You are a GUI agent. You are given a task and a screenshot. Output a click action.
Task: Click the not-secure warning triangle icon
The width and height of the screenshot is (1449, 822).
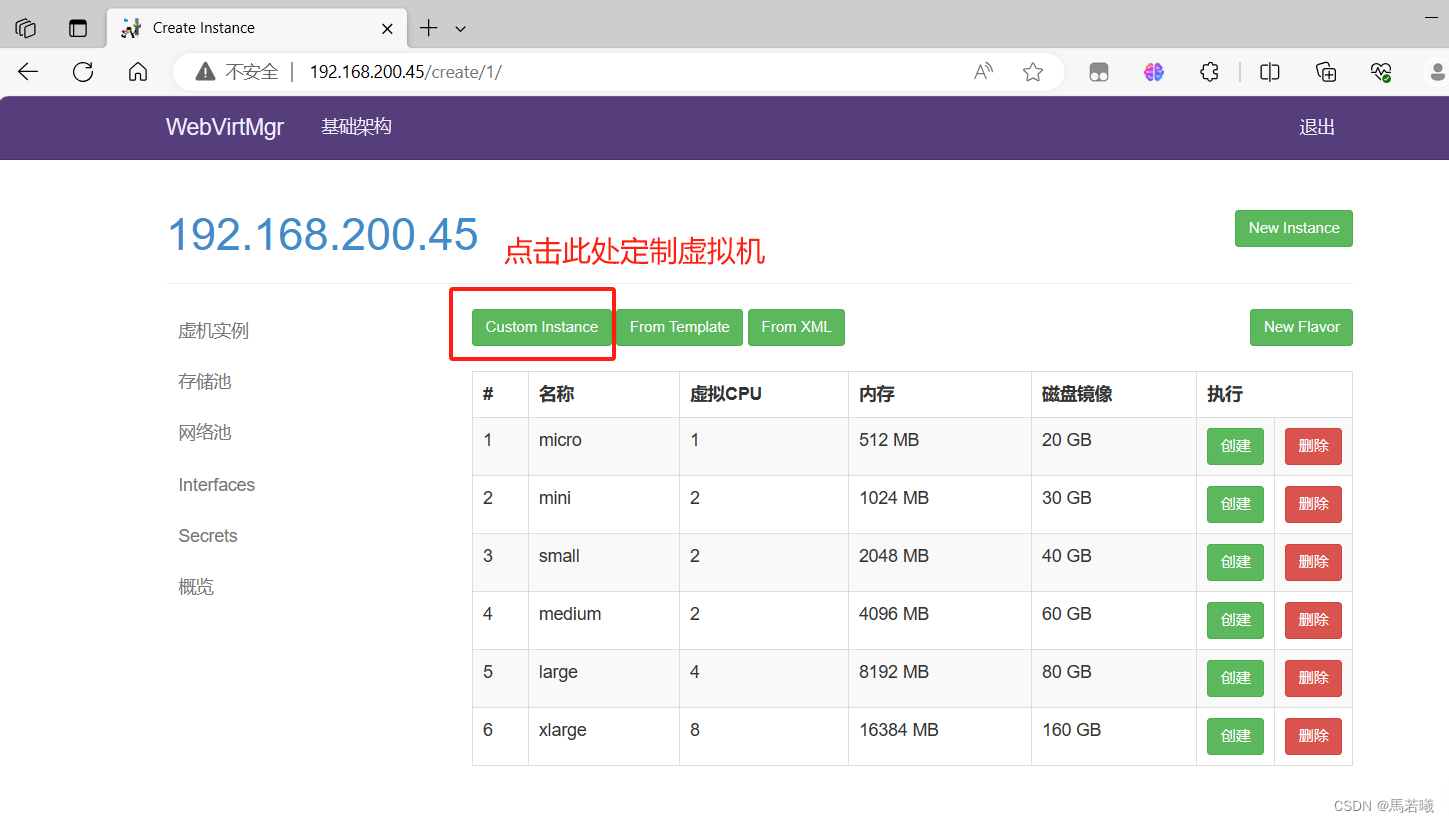pyautogui.click(x=205, y=72)
